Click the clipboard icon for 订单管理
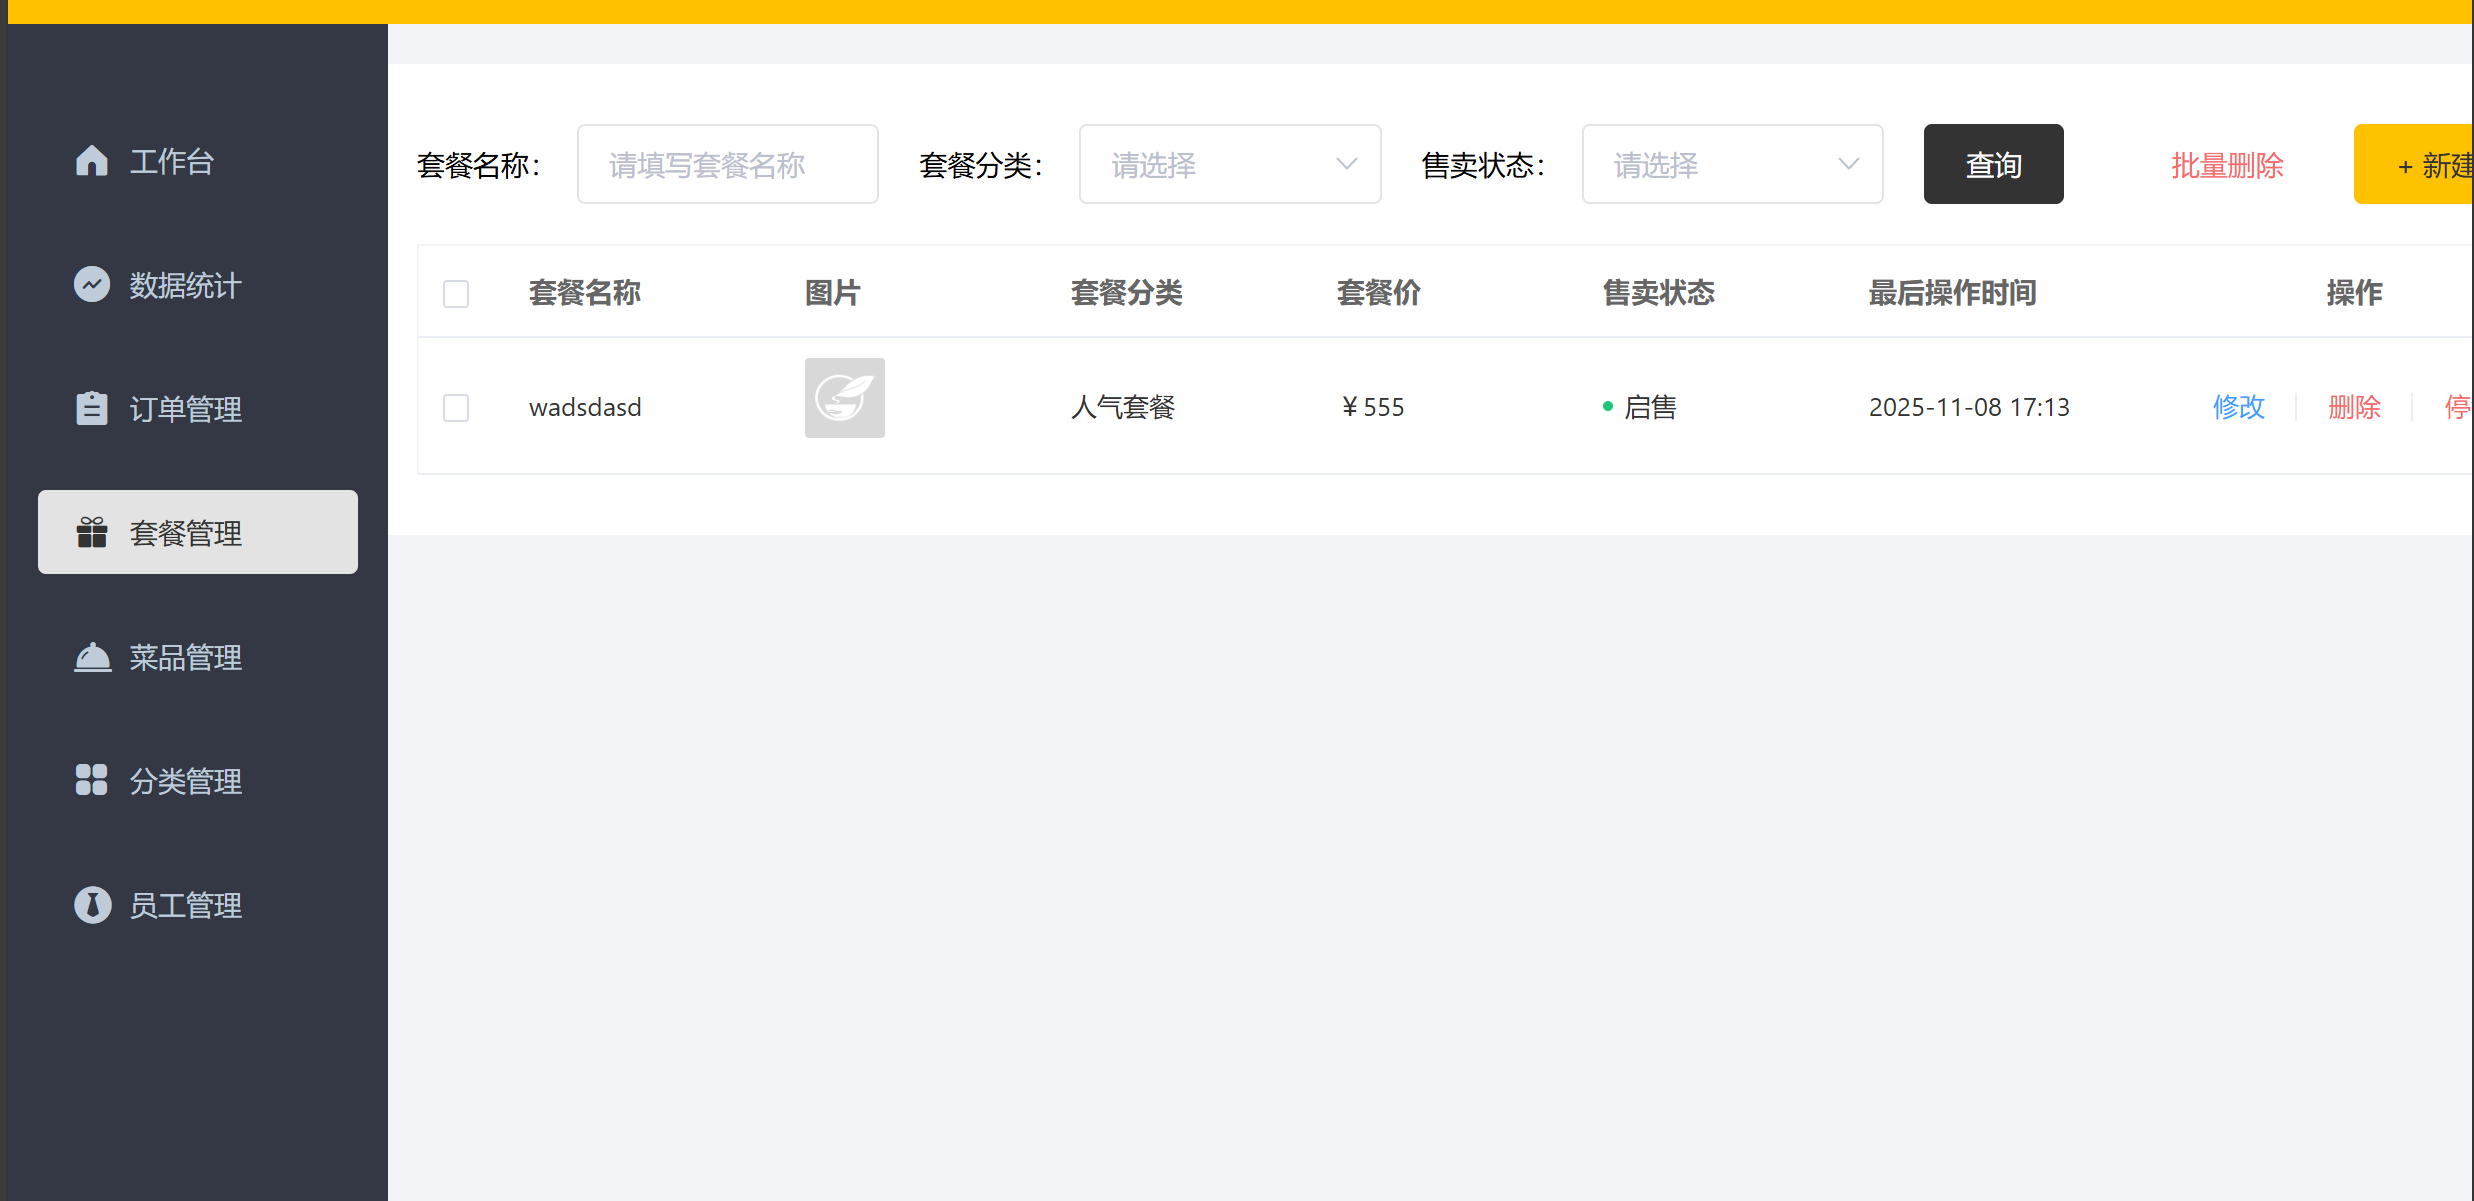The image size is (2474, 1201). pyautogui.click(x=91, y=408)
